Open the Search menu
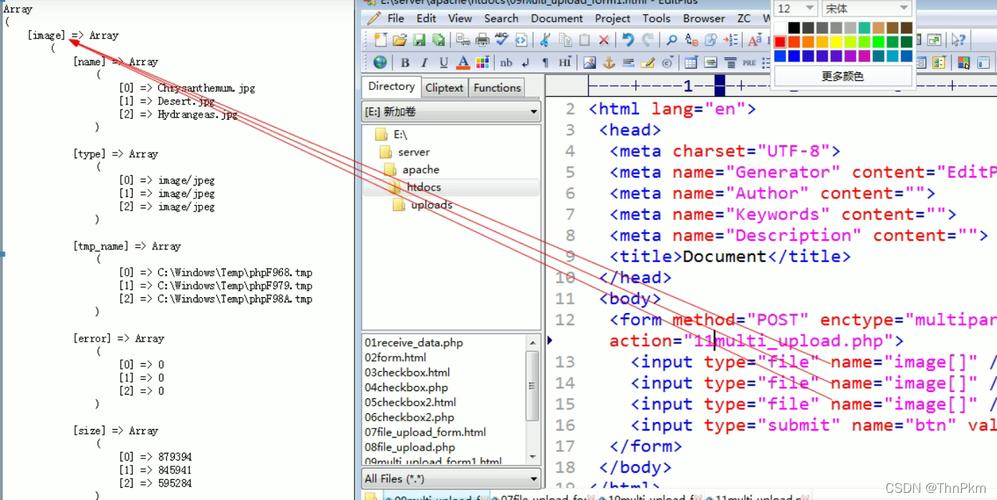Screen dimensions: 997x500 point(501,18)
